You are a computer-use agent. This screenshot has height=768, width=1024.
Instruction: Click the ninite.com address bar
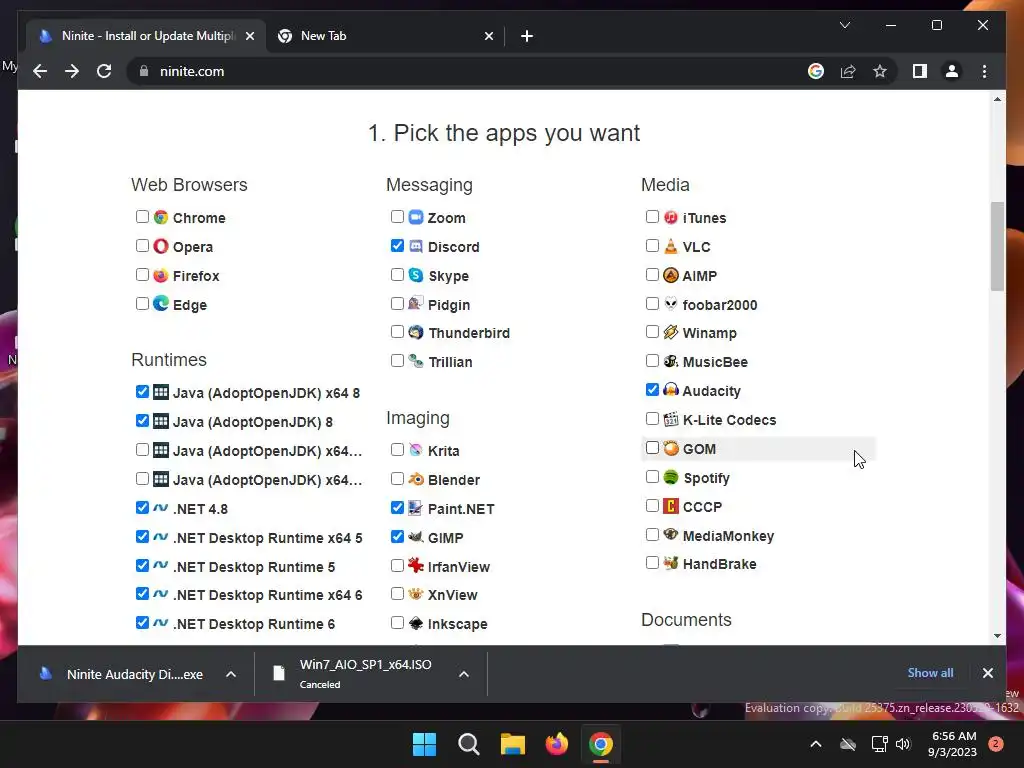point(464,71)
